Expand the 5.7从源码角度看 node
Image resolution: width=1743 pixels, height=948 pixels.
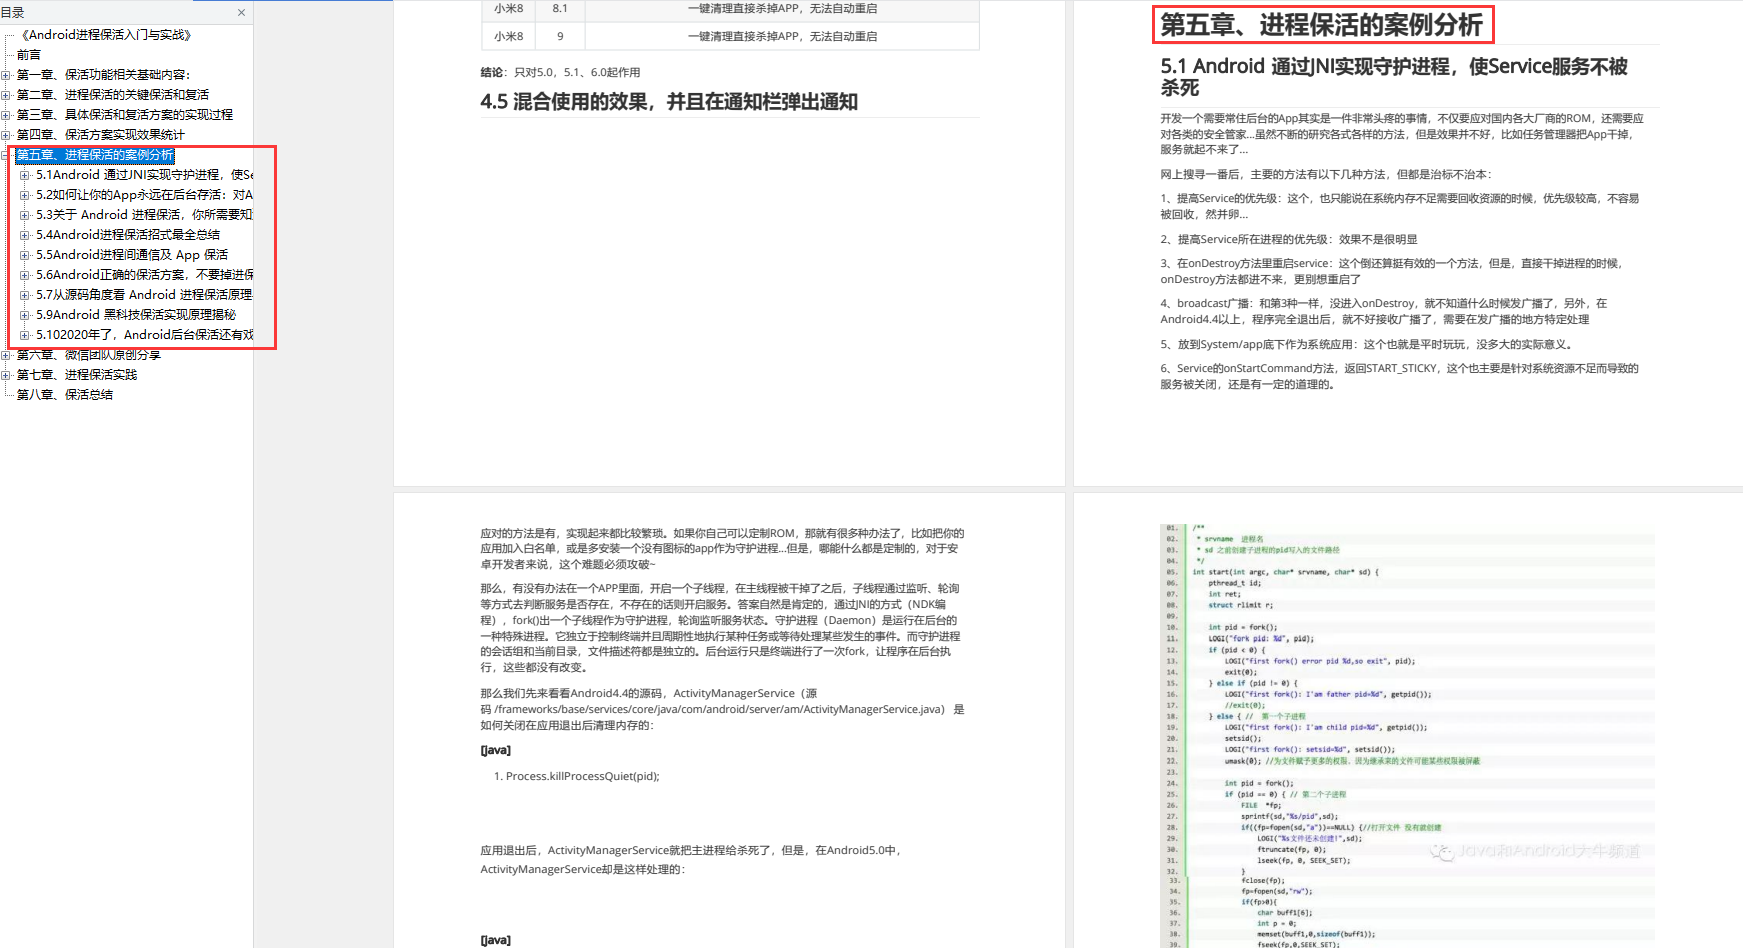click(x=25, y=295)
